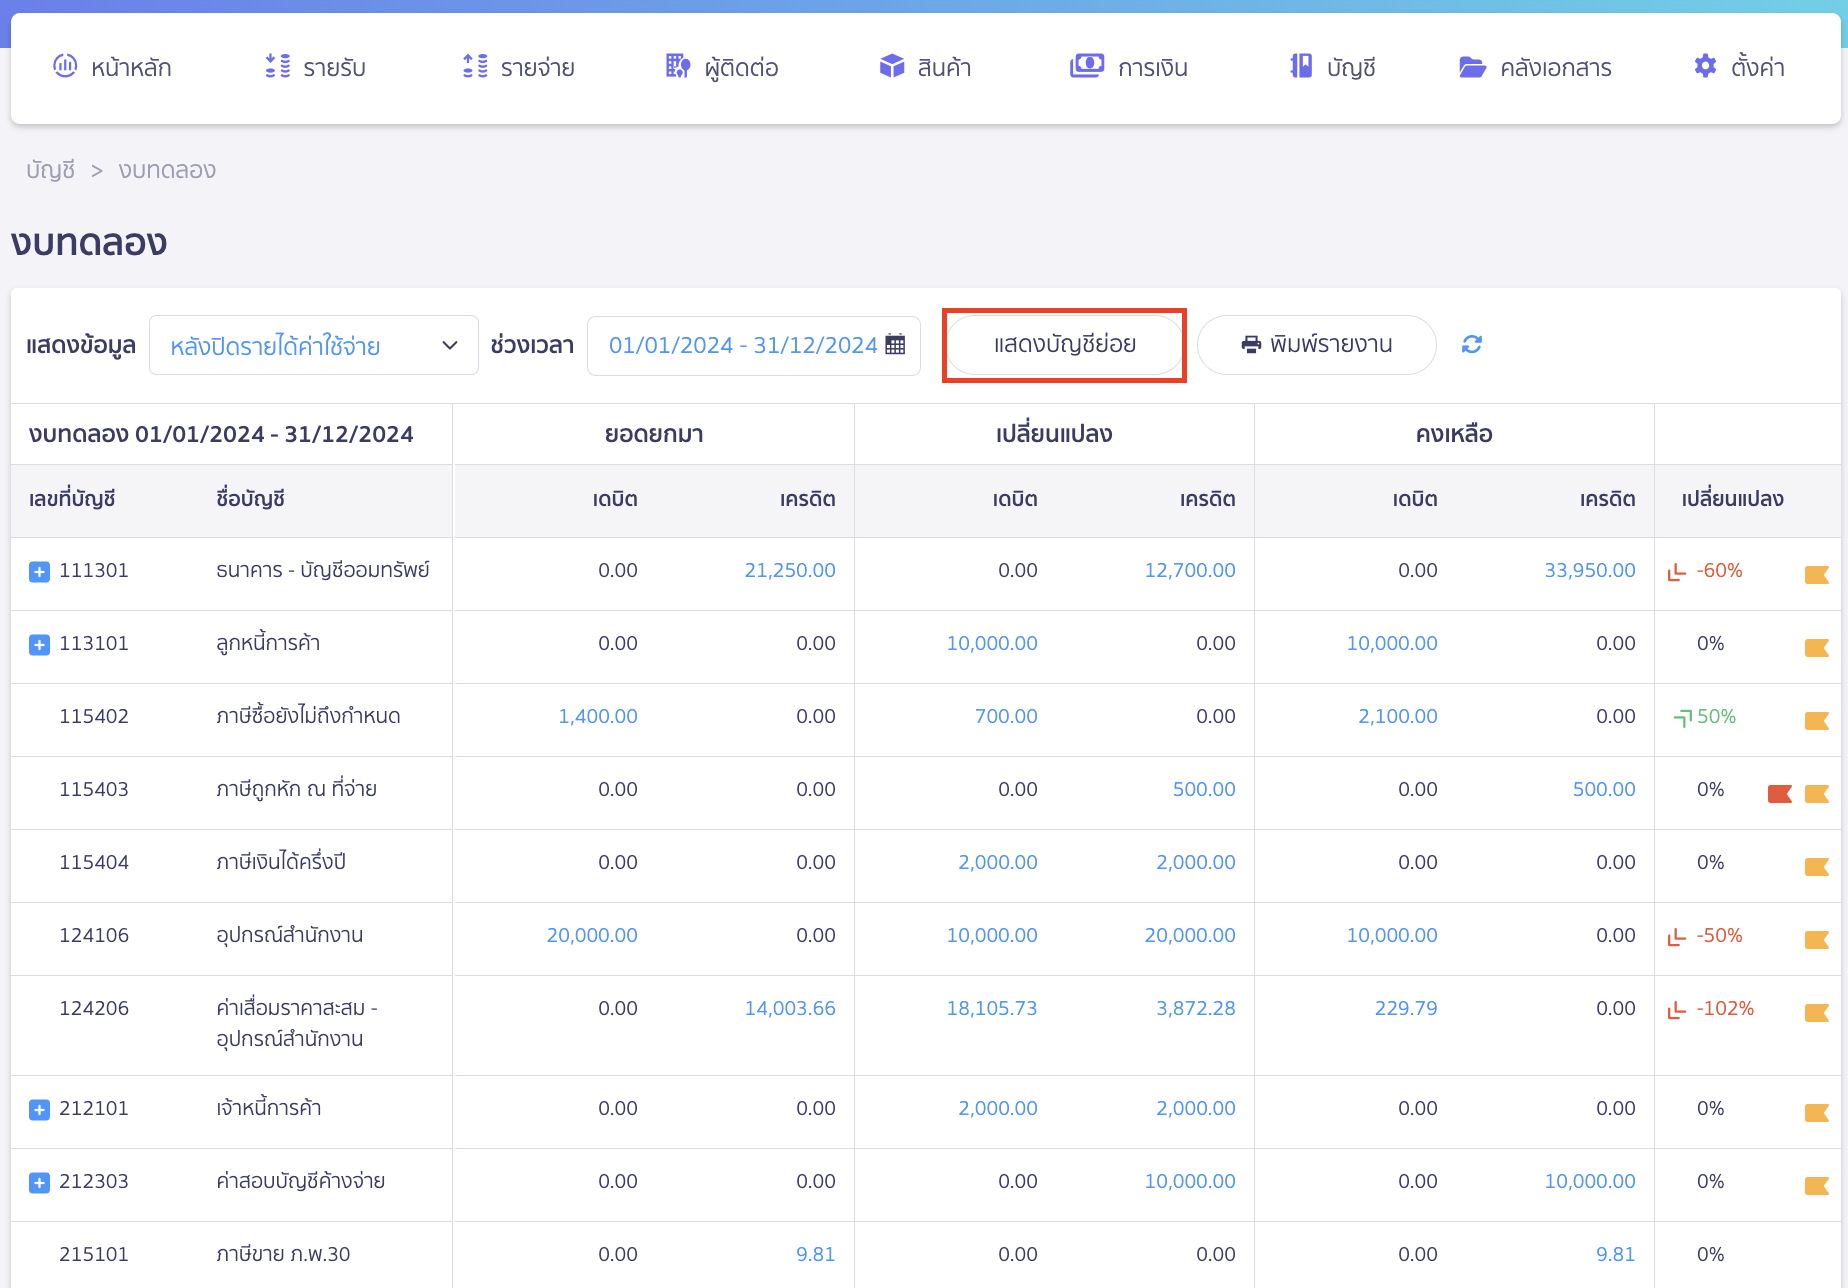Expand account 212303 row
The height and width of the screenshot is (1288, 1848).
pos(39,1183)
